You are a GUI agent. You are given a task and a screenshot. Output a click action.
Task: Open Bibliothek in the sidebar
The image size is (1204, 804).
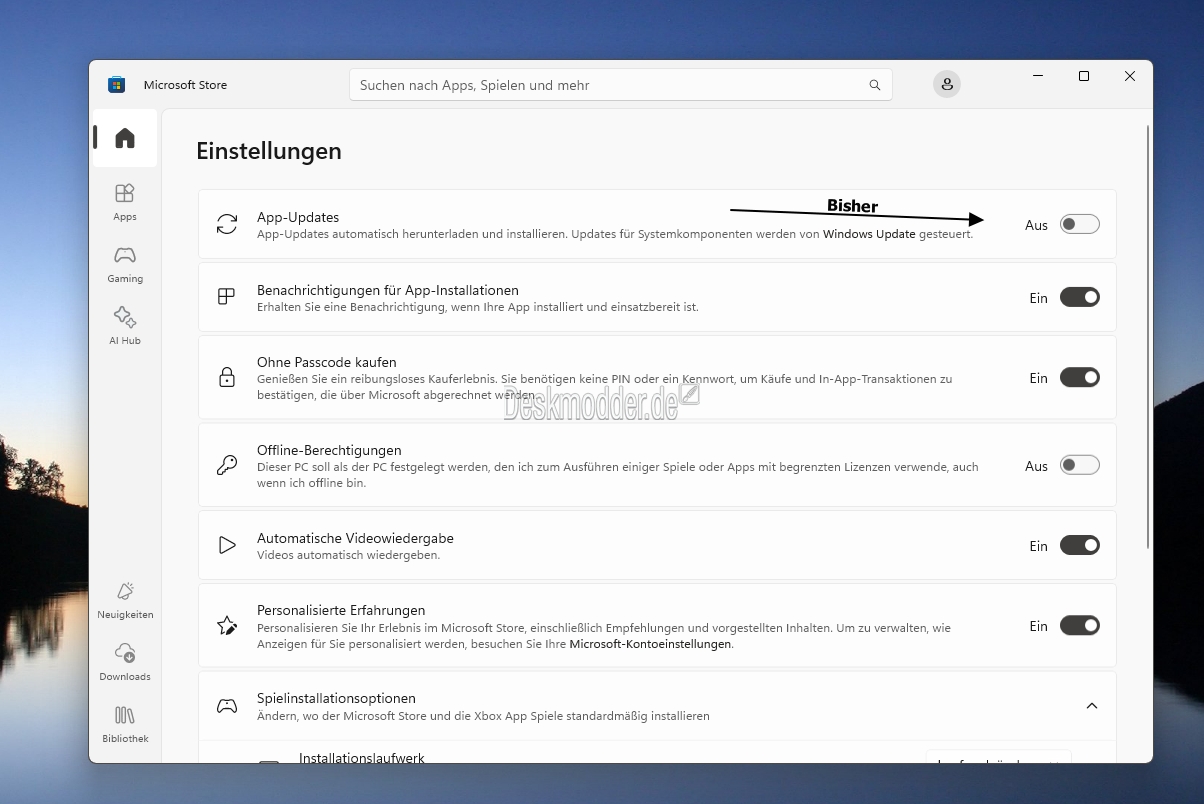pyautogui.click(x=125, y=724)
